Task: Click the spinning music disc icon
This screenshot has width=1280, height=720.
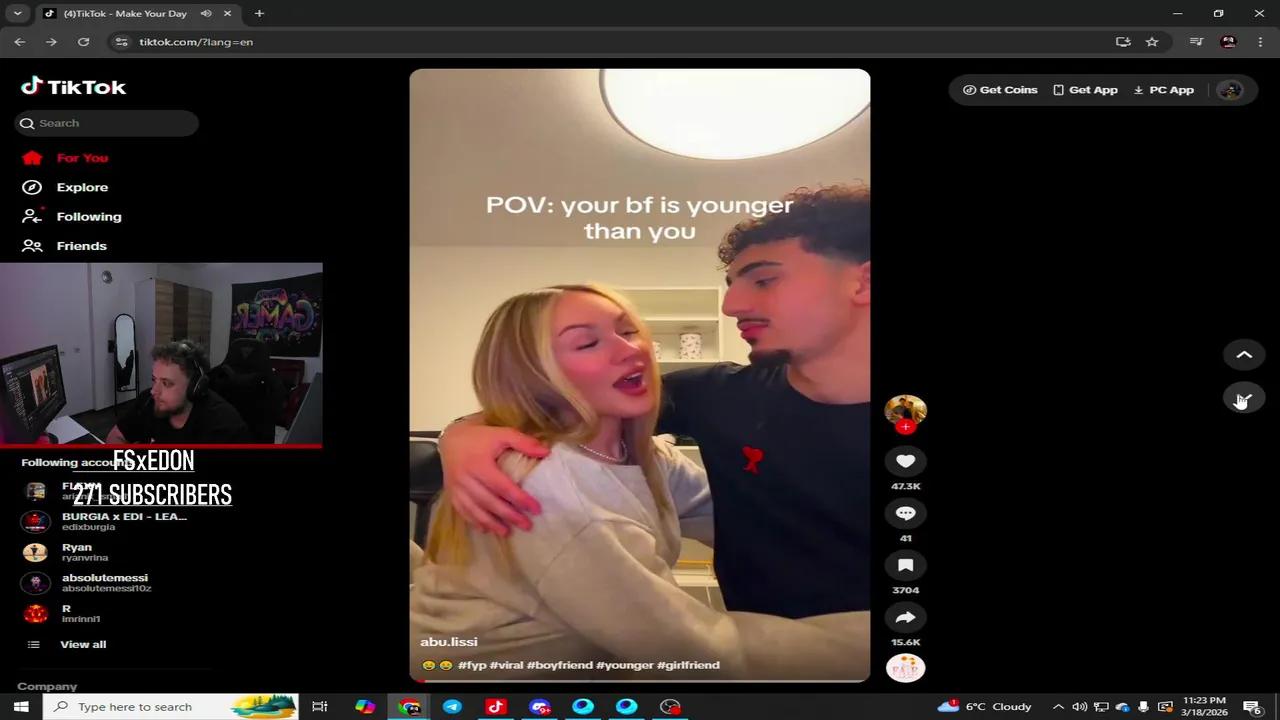Action: point(905,667)
